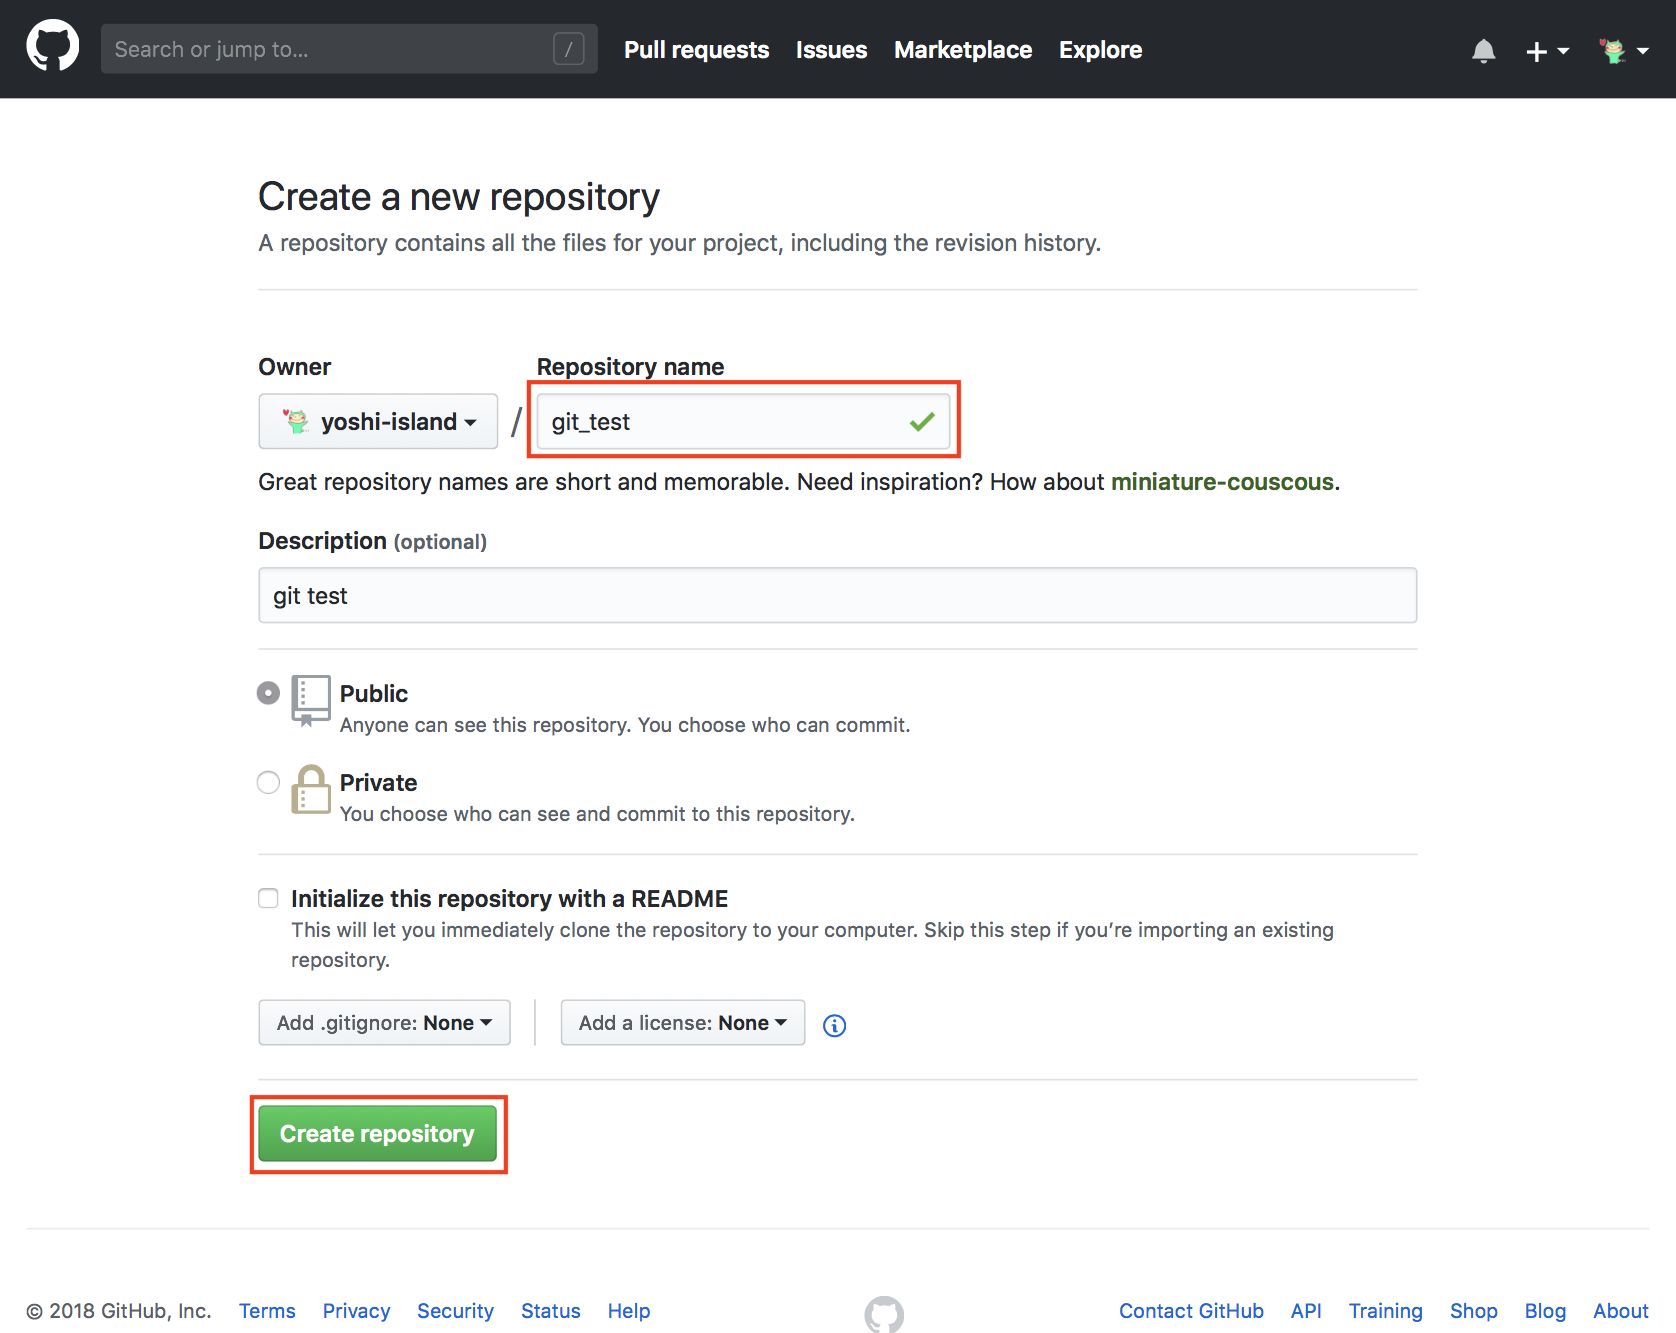
Task: Open the Privacy footer link
Action: click(x=356, y=1311)
